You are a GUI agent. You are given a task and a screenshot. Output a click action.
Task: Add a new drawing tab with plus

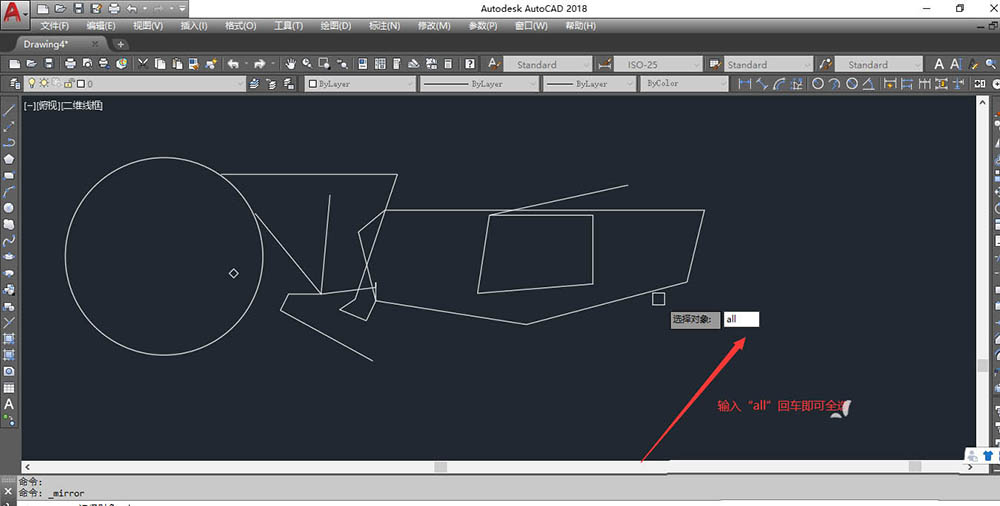coord(120,44)
